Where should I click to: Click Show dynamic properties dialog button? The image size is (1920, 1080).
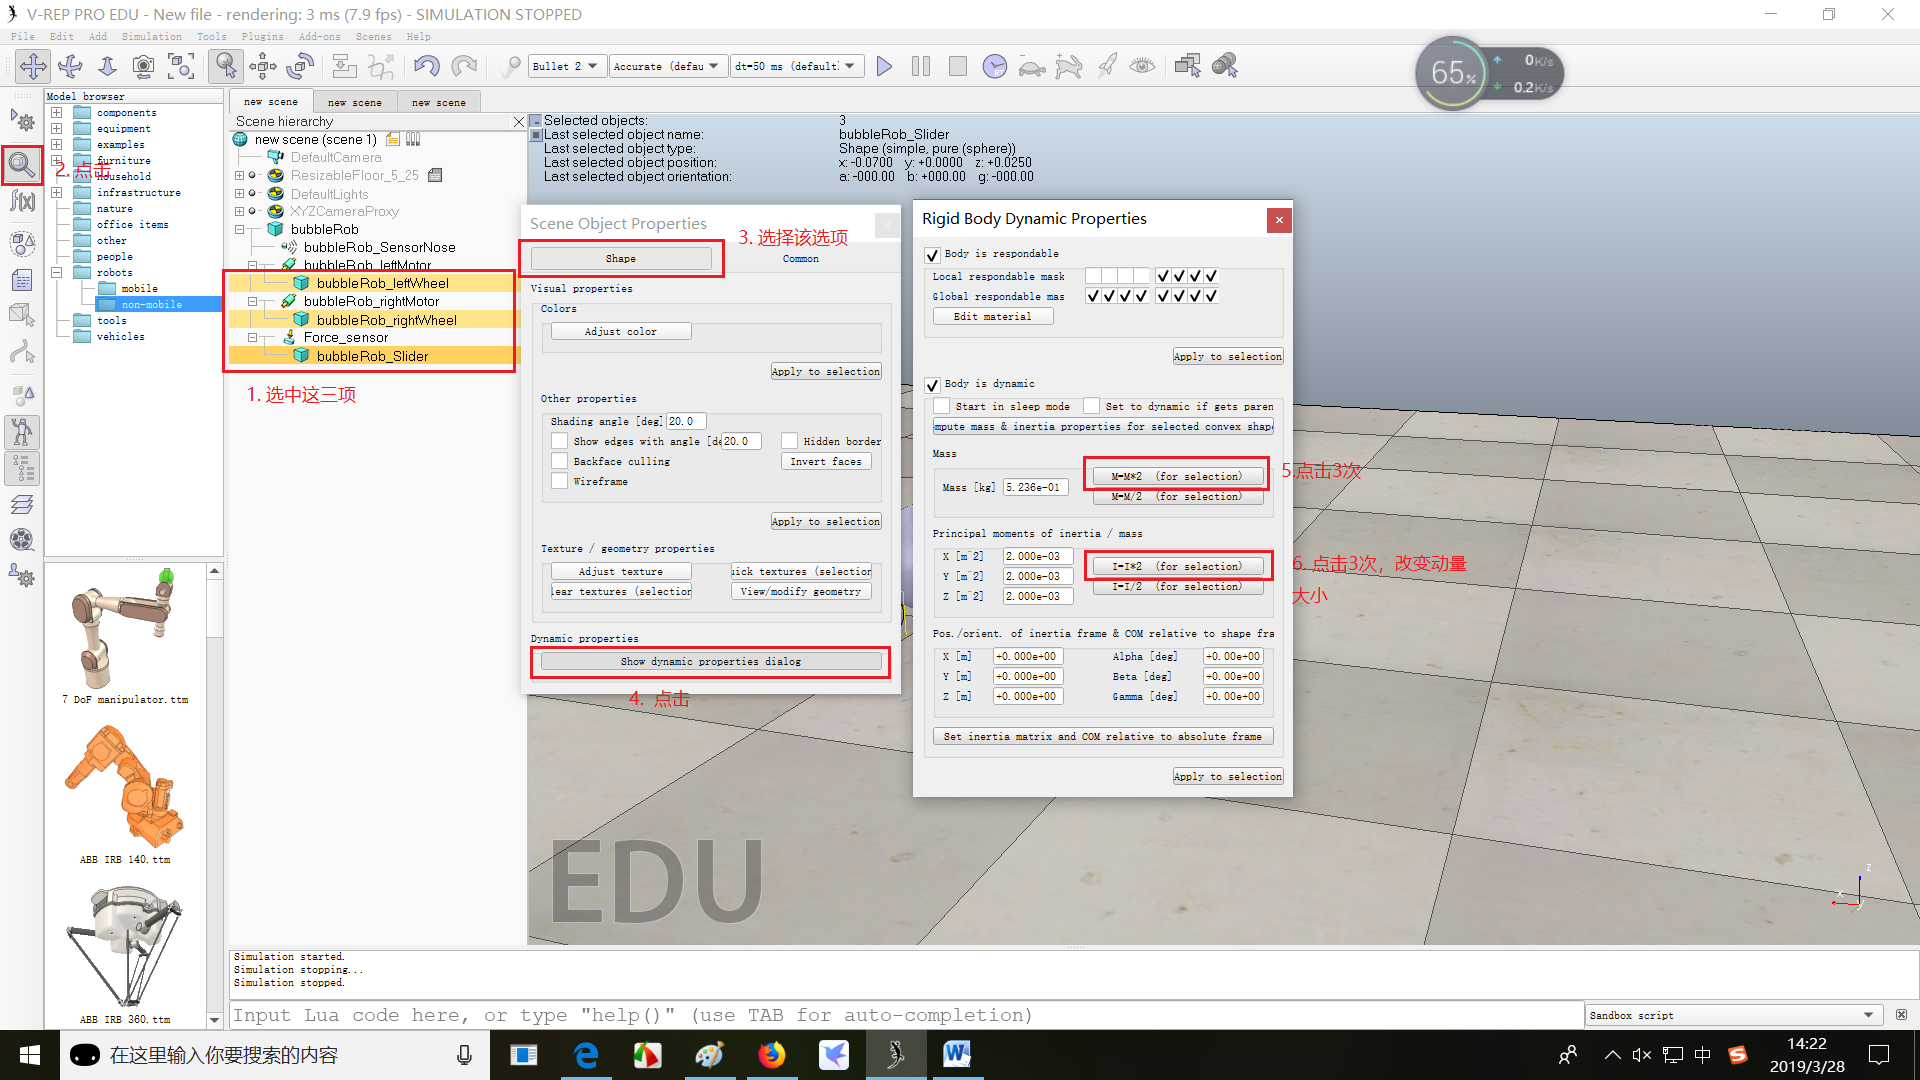pos(710,662)
